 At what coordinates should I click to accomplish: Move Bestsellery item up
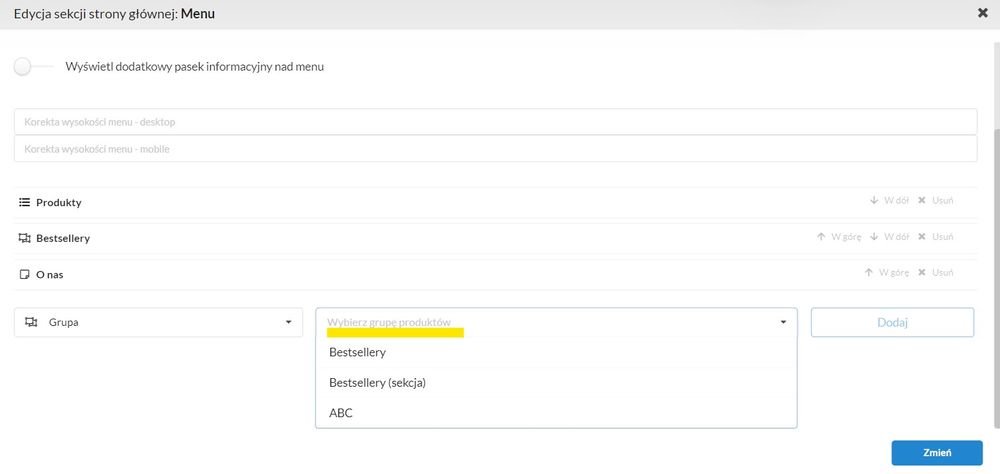[839, 237]
